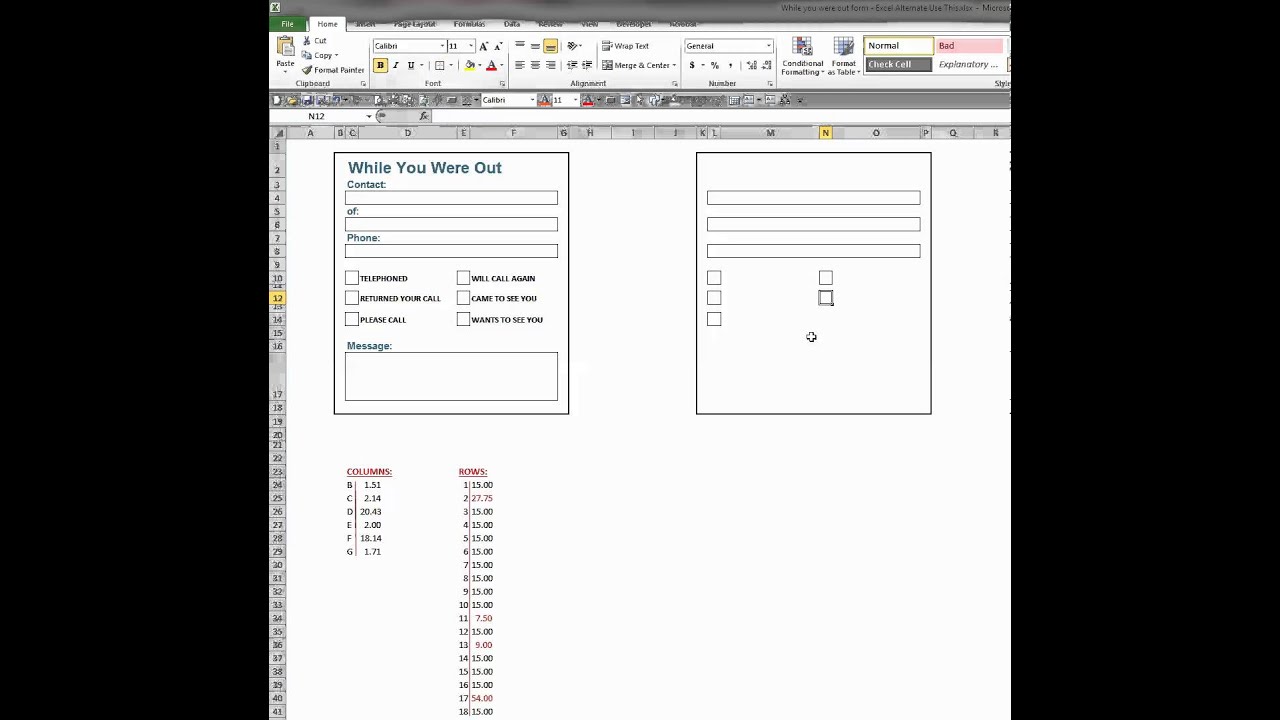Screen dimensions: 1280x720
Task: Expand the Name Box dropdown arrow
Action: [369, 116]
